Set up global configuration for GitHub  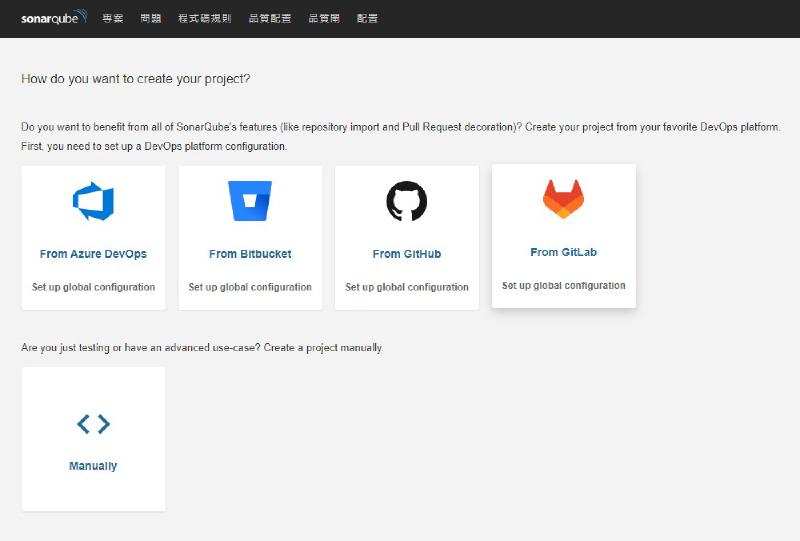(x=407, y=287)
